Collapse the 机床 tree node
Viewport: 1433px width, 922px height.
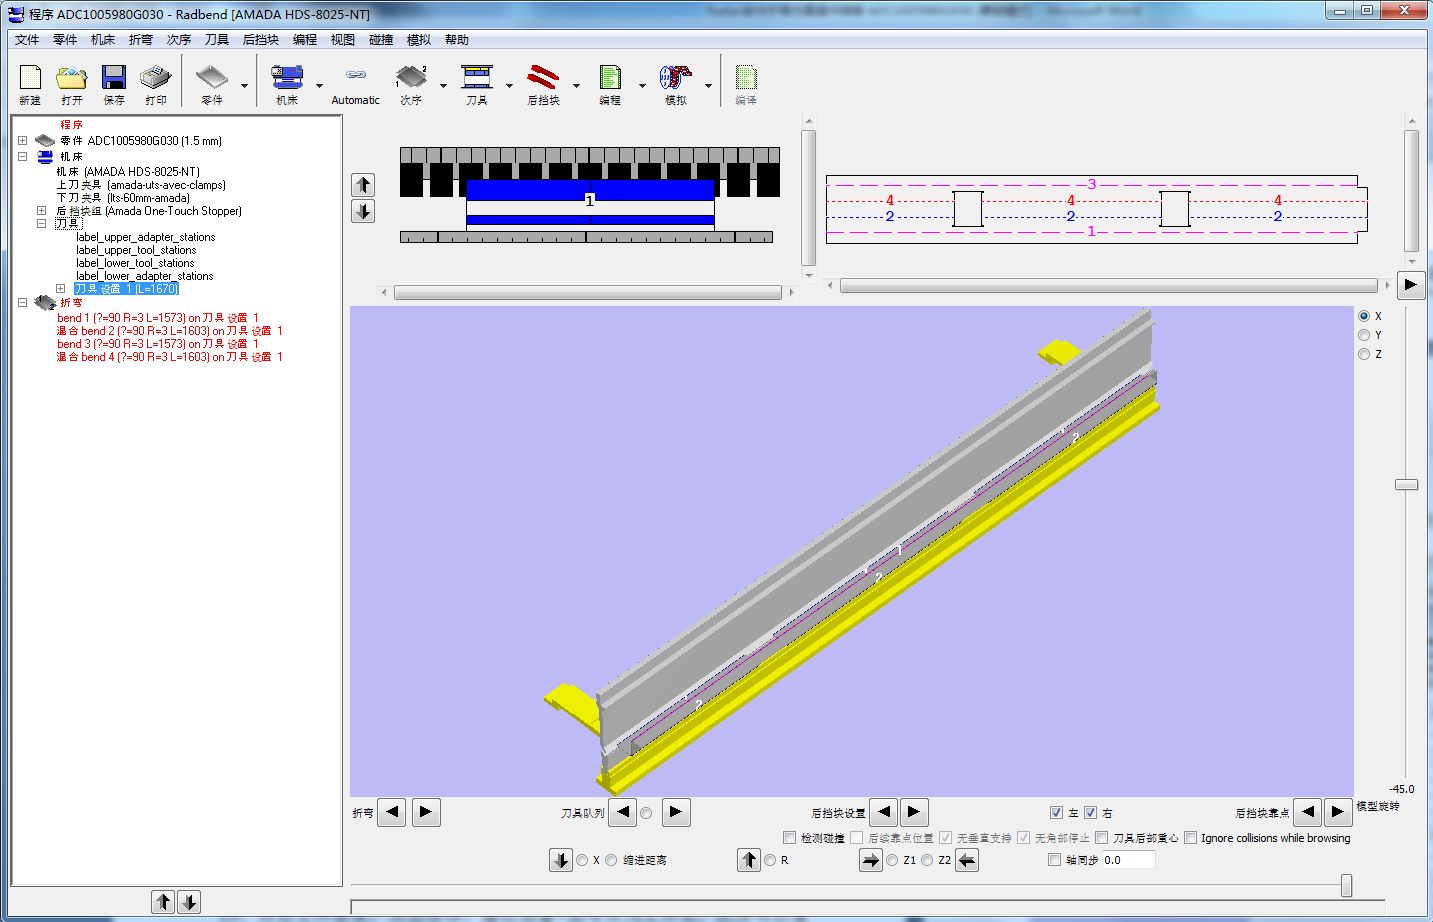[22, 157]
